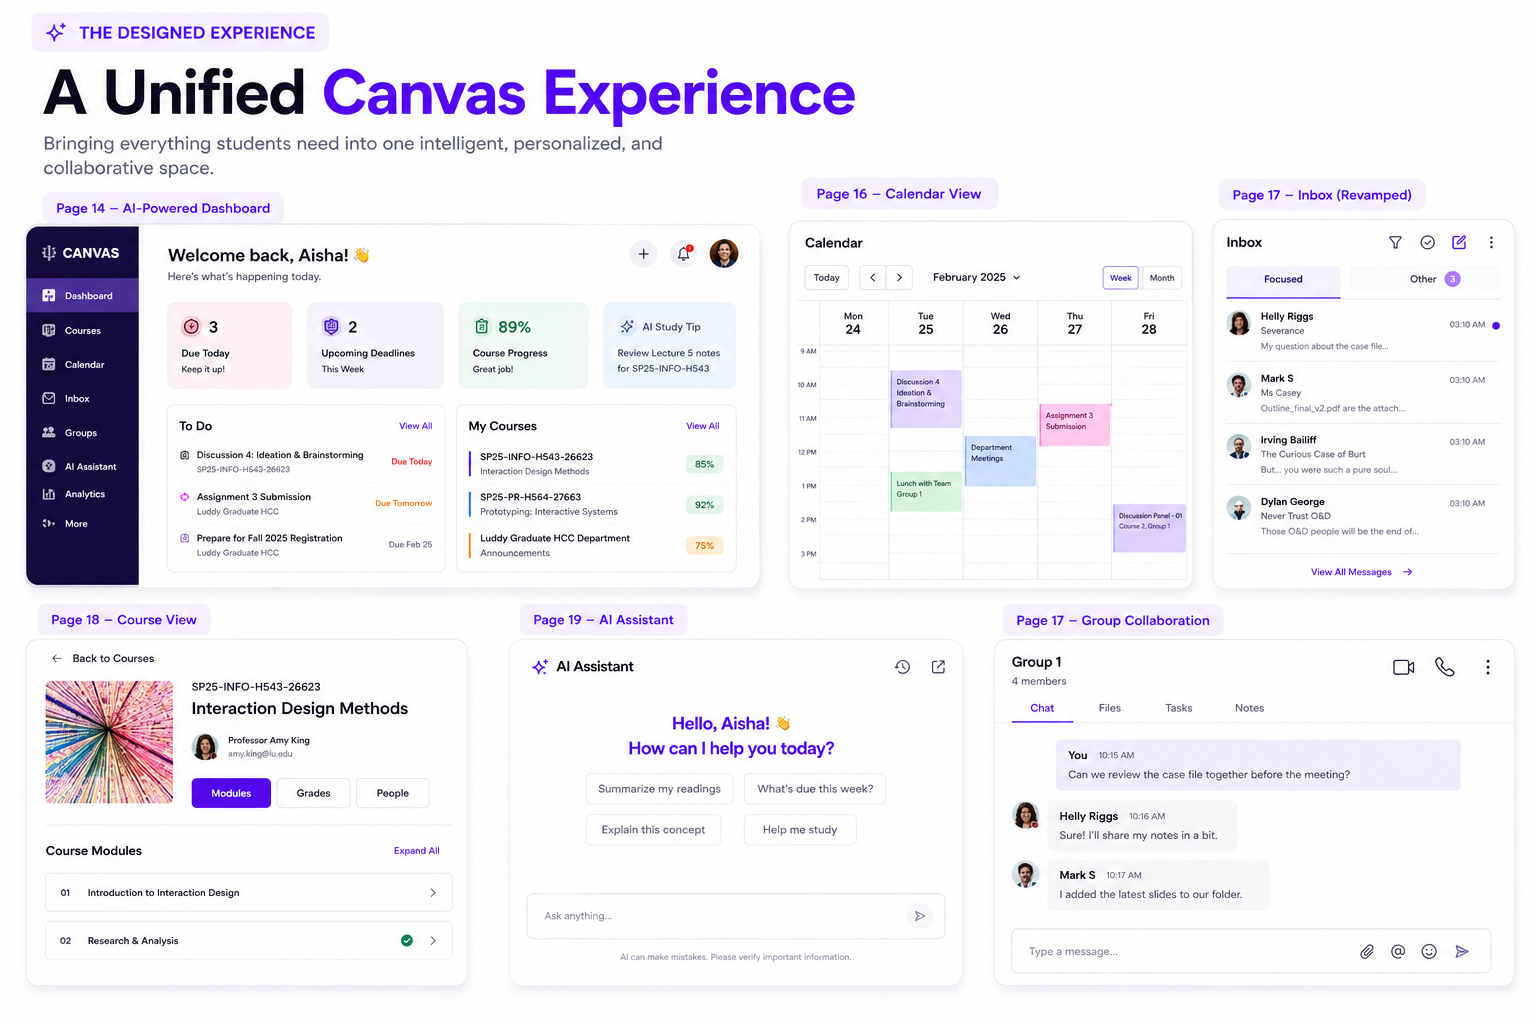Screen dimensions: 1536x1024
Task: Start a Group 1 voice call
Action: point(1445,667)
